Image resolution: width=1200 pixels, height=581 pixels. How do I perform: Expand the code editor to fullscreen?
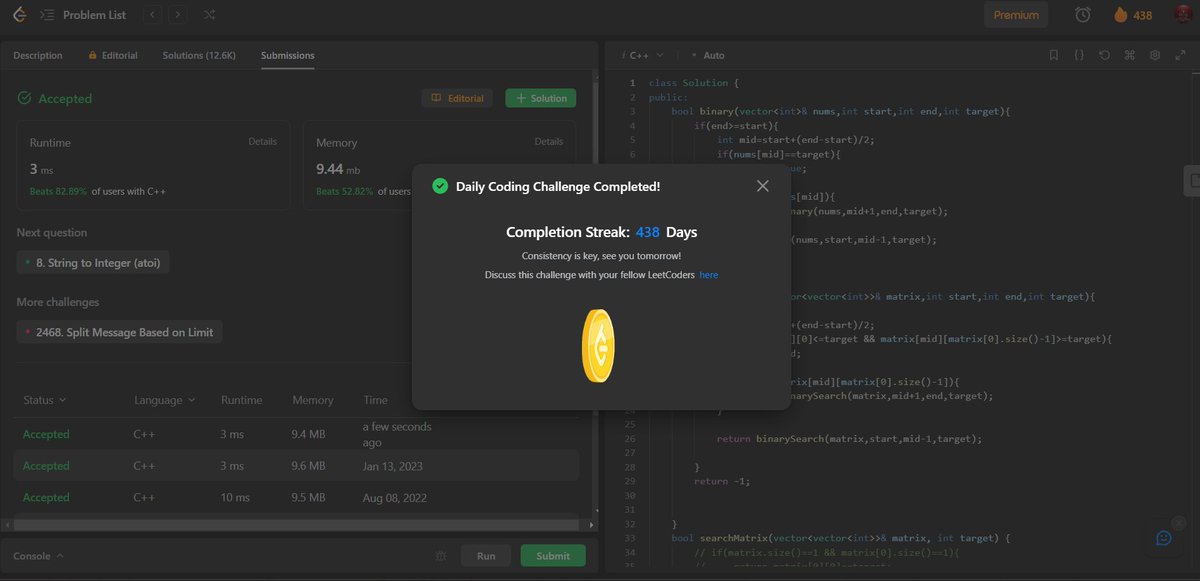pyautogui.click(x=1180, y=55)
